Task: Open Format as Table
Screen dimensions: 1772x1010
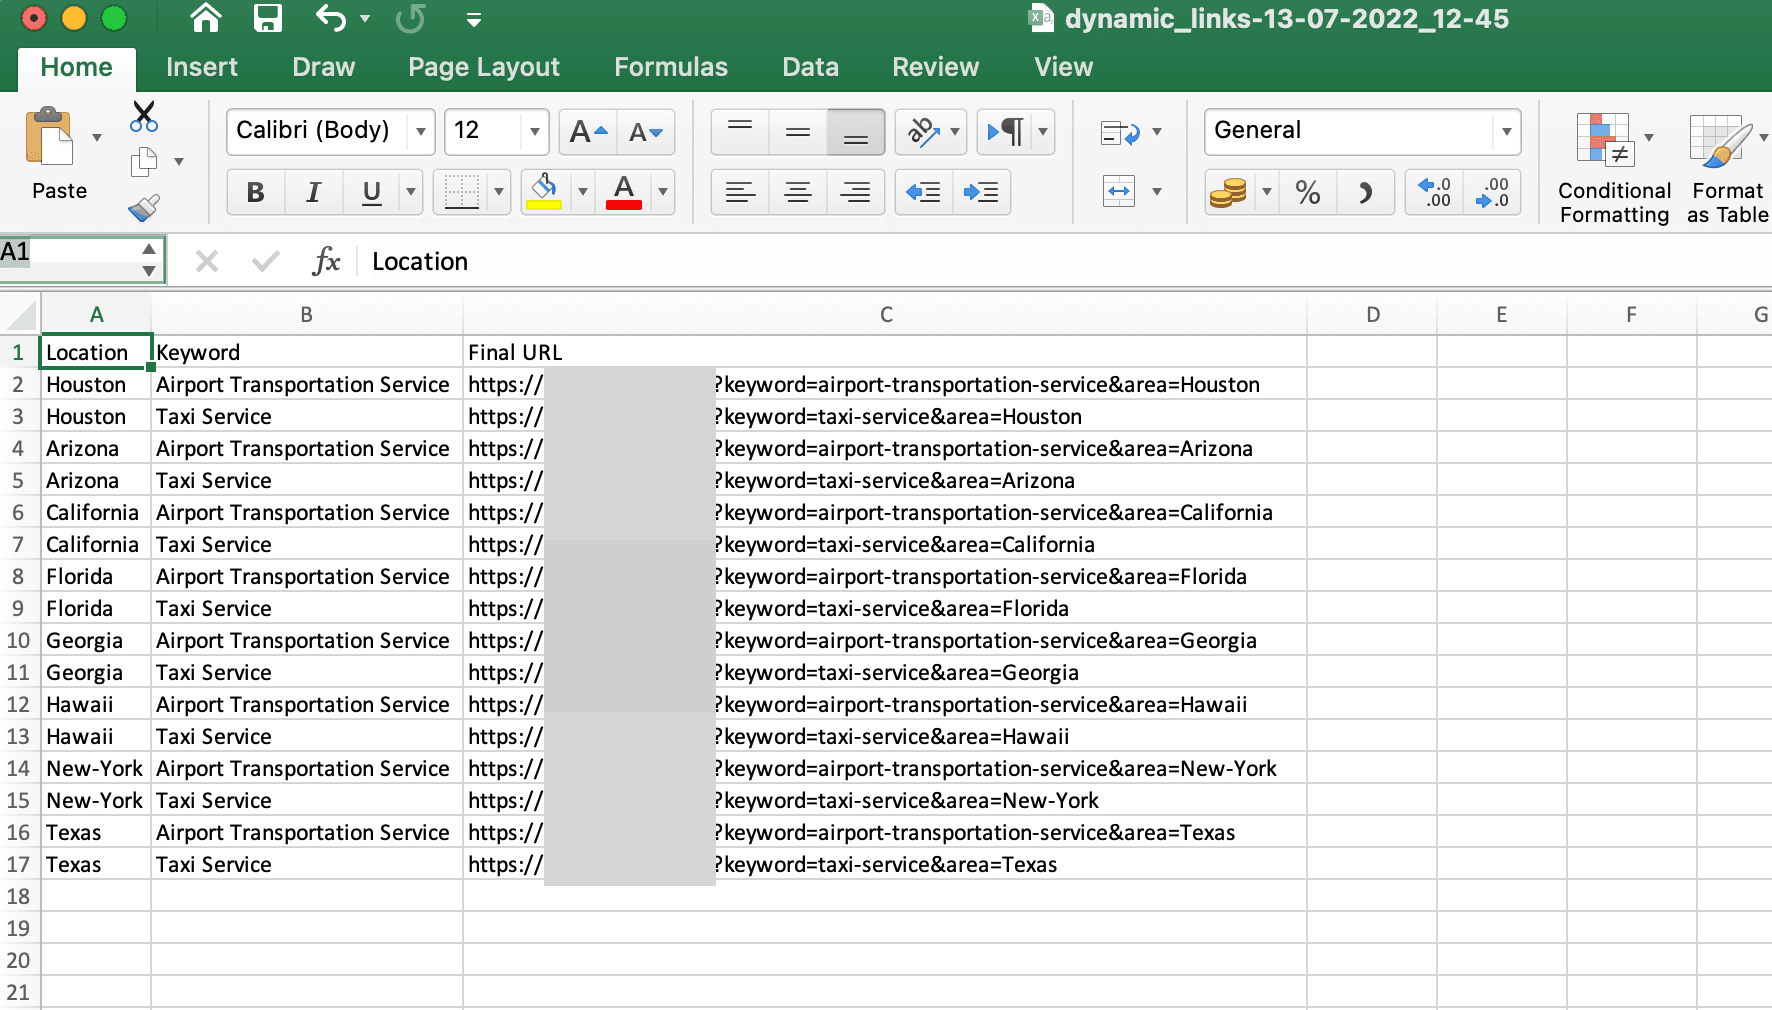Action: tap(1727, 168)
